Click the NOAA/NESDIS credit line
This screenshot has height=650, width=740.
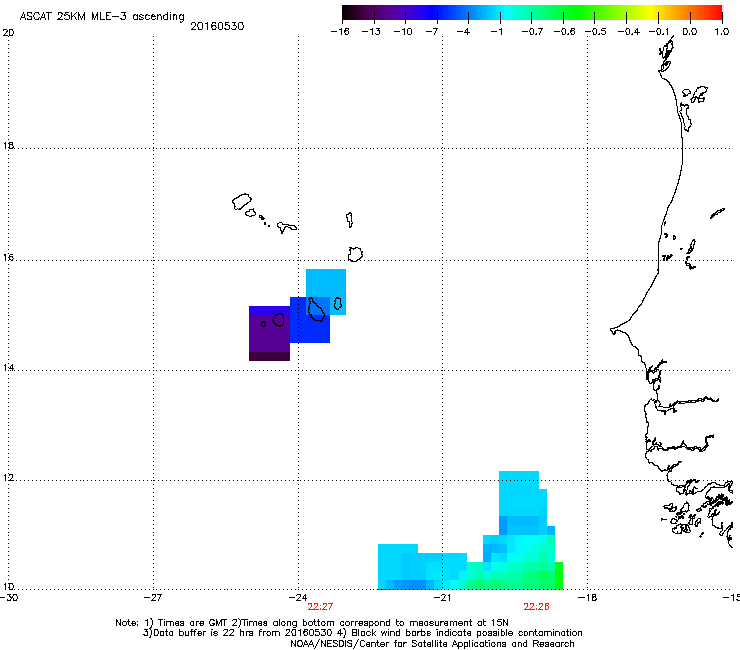pos(432,644)
